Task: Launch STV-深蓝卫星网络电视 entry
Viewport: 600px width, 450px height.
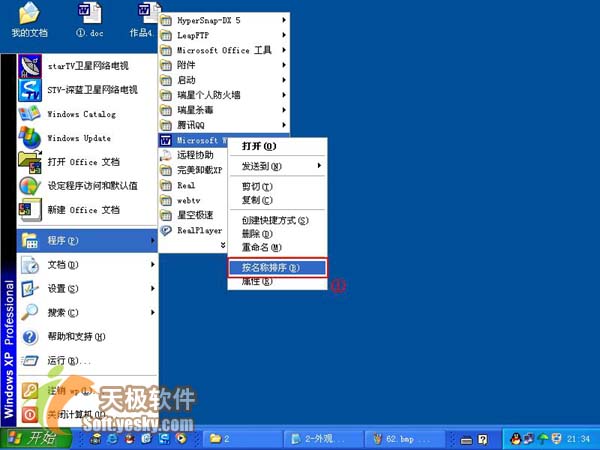Action: click(87, 90)
